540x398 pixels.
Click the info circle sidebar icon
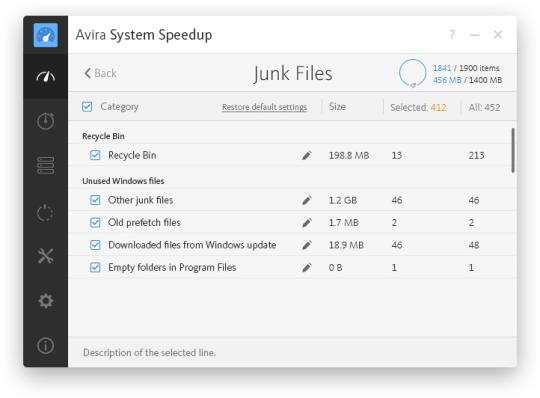click(x=45, y=345)
